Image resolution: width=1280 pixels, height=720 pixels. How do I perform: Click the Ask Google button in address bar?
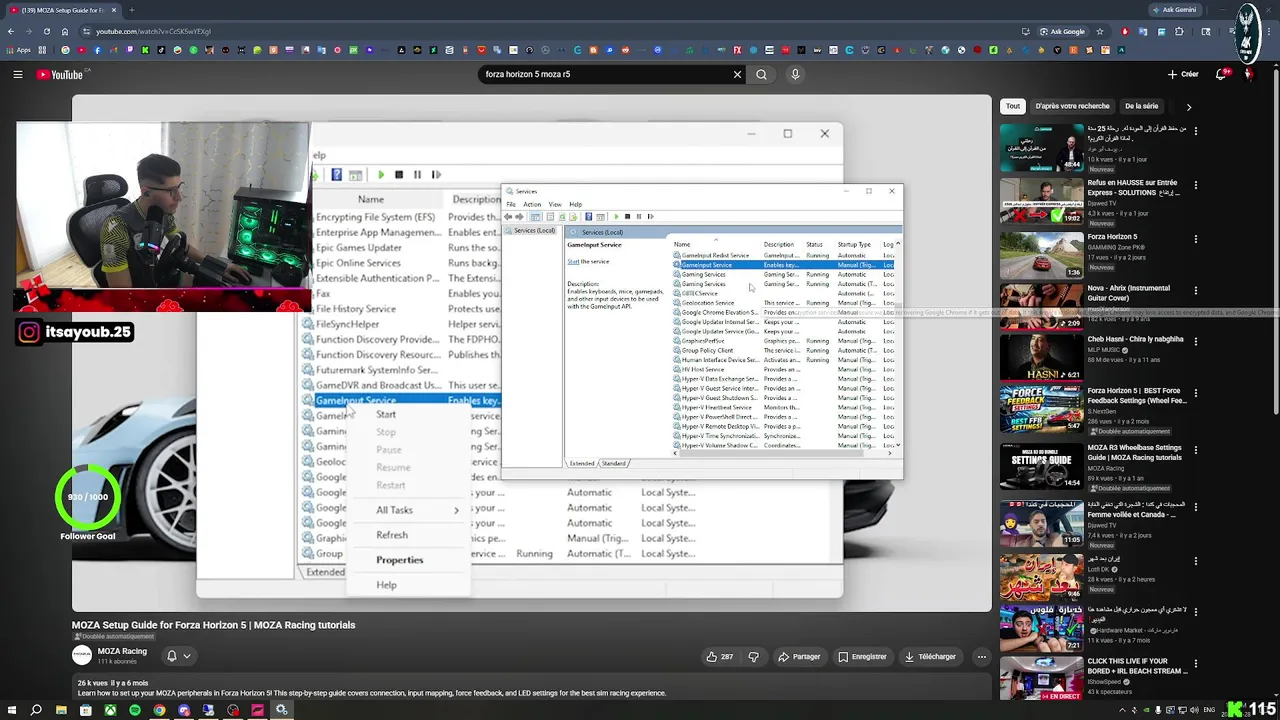pyautogui.click(x=1061, y=31)
